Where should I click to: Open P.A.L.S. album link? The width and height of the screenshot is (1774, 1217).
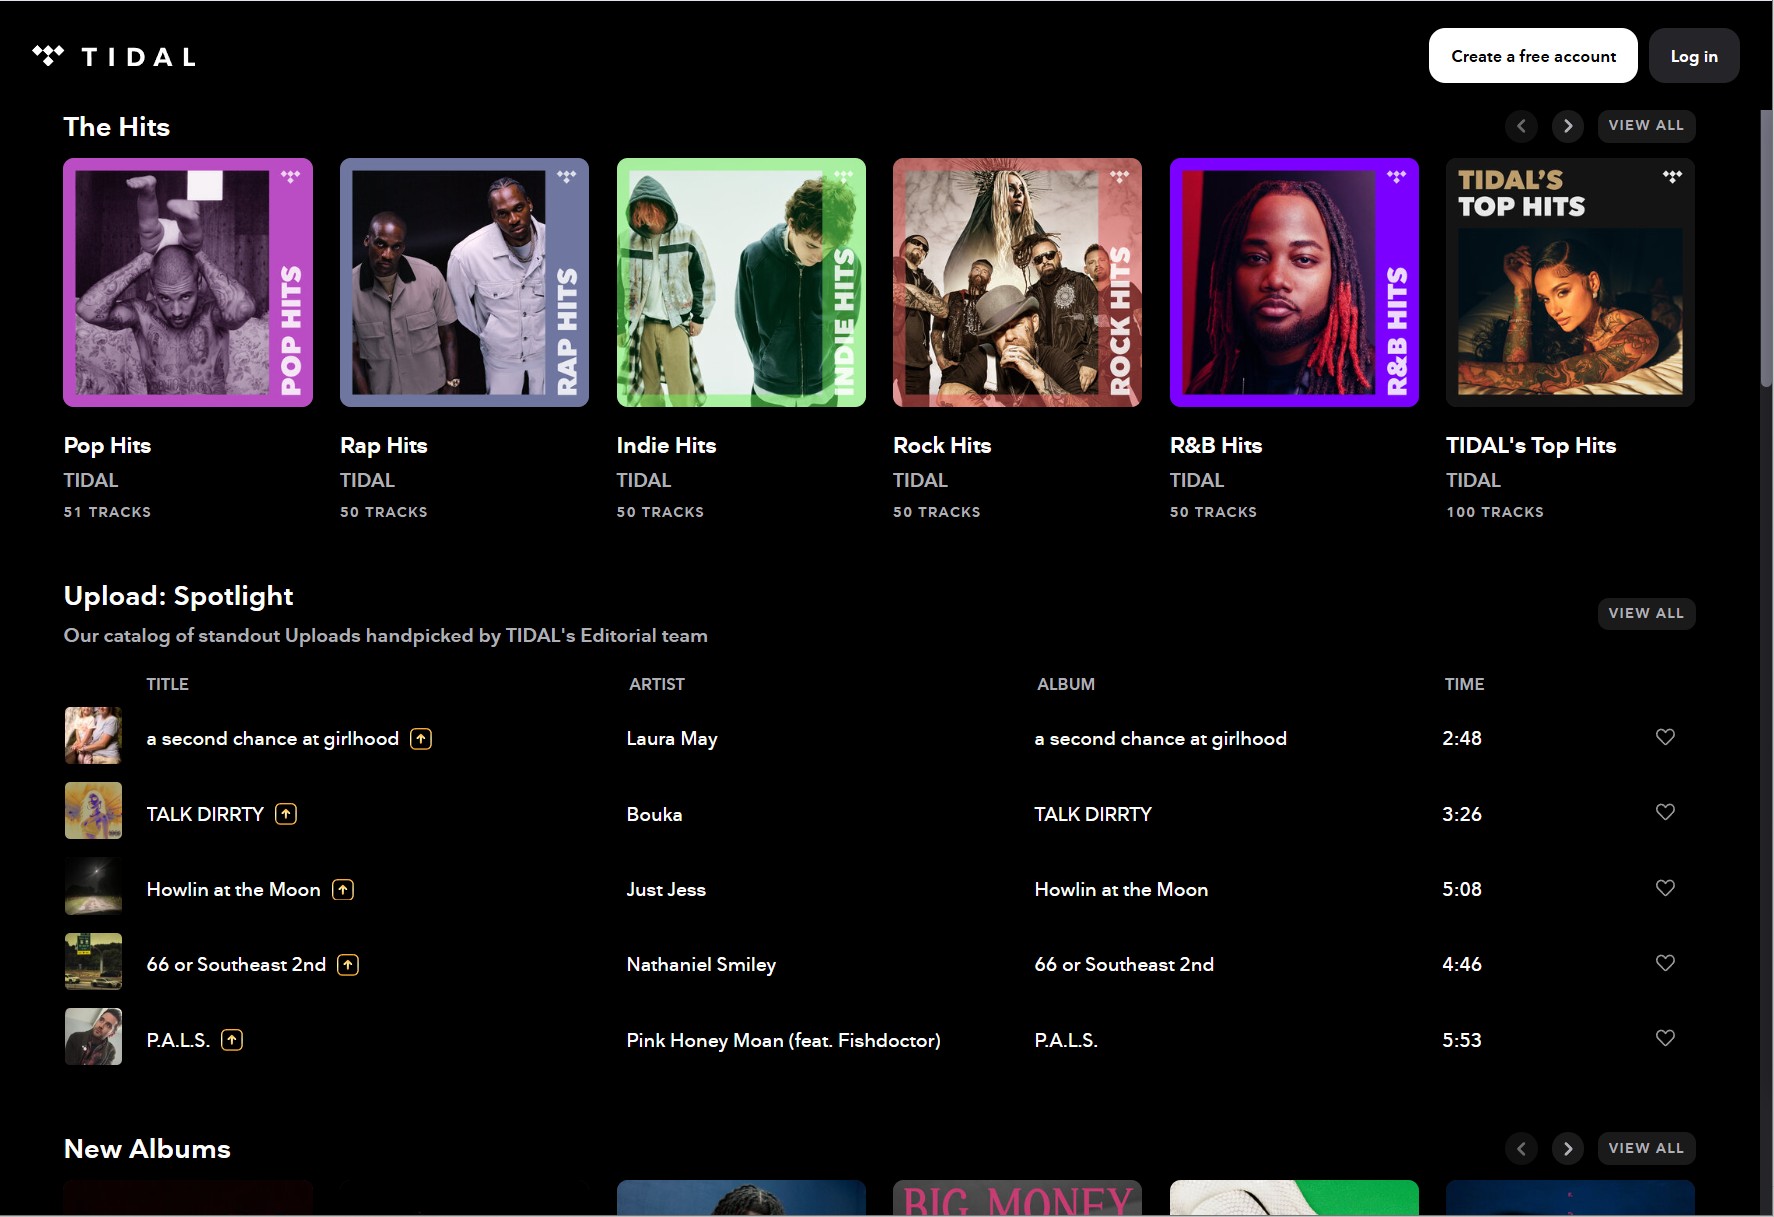click(x=1066, y=1040)
